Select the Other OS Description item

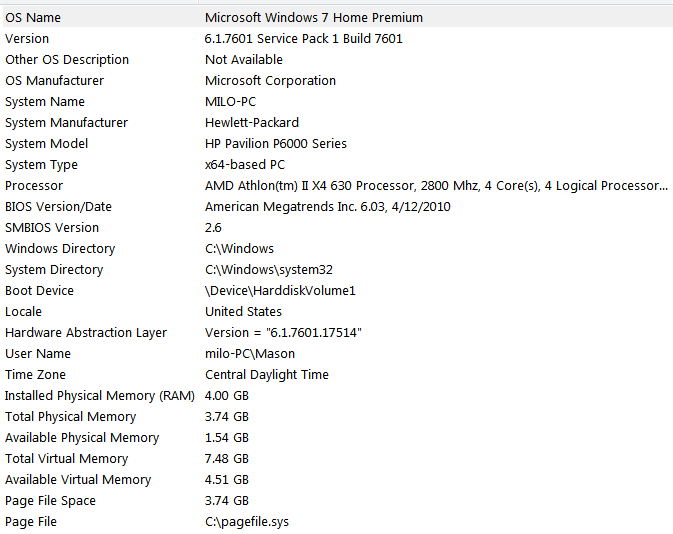pyautogui.click(x=67, y=60)
